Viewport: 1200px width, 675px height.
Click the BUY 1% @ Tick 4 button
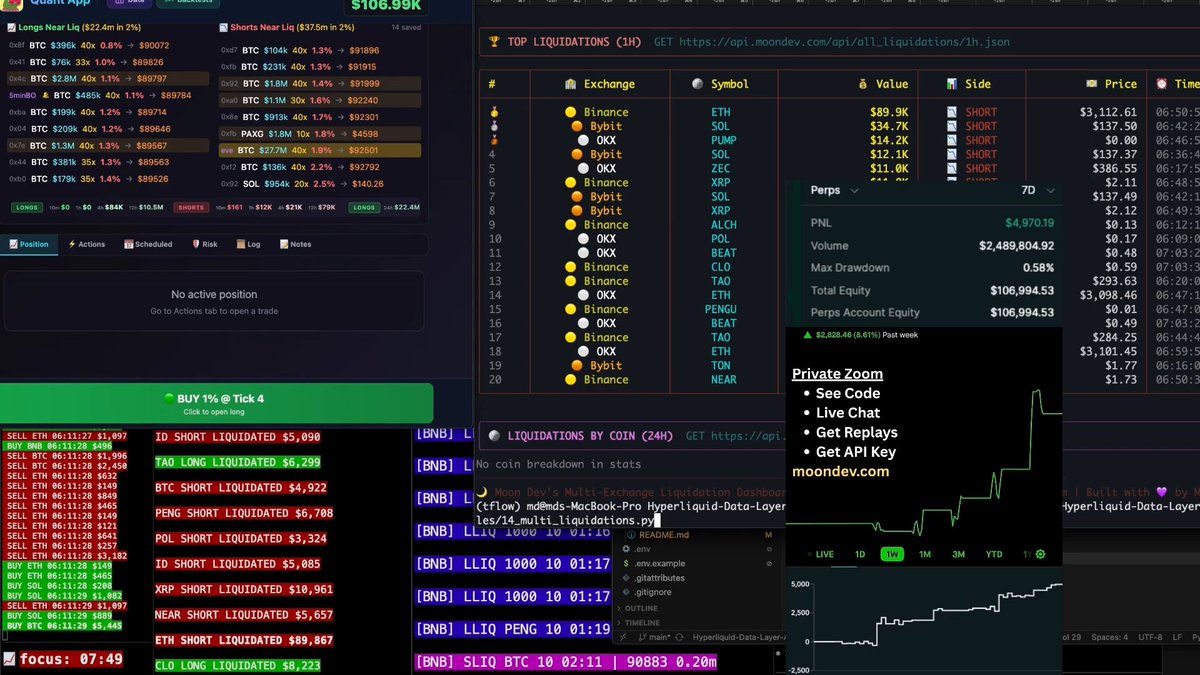point(216,403)
